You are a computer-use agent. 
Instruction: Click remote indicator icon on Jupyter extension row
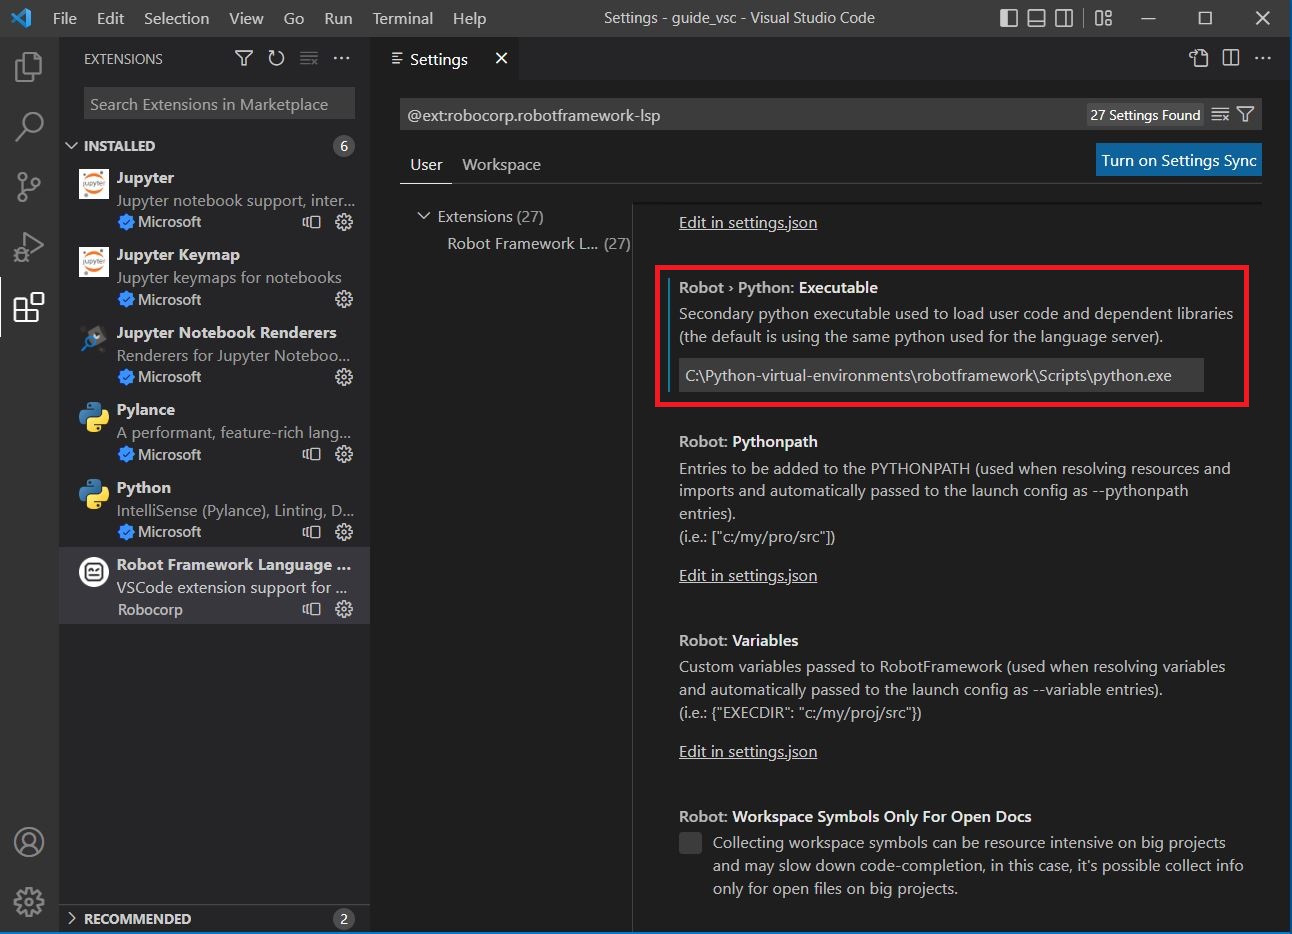tap(312, 222)
